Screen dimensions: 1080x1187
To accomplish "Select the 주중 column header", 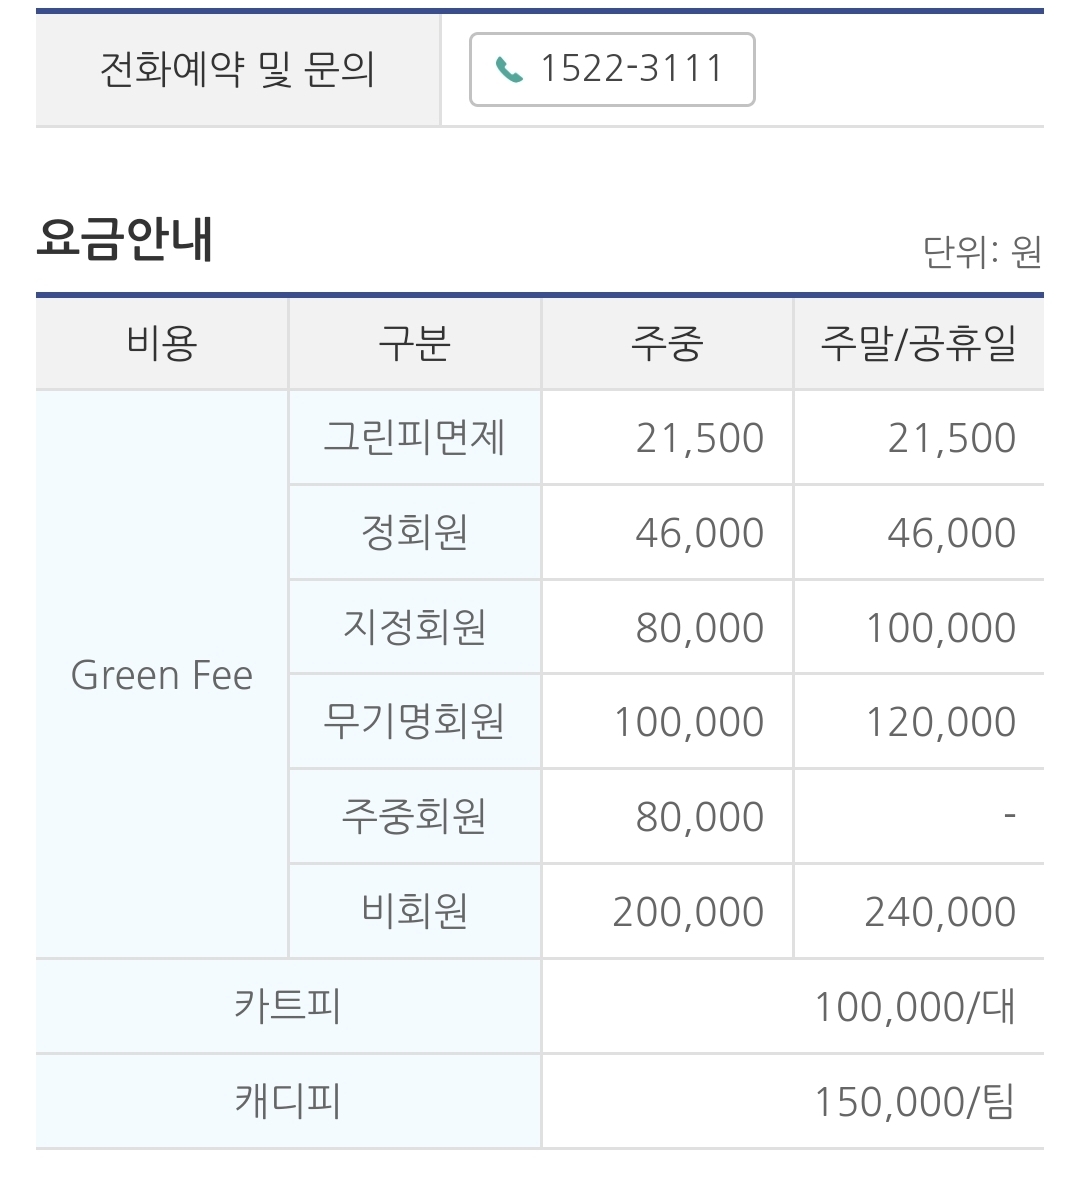I will [x=667, y=343].
